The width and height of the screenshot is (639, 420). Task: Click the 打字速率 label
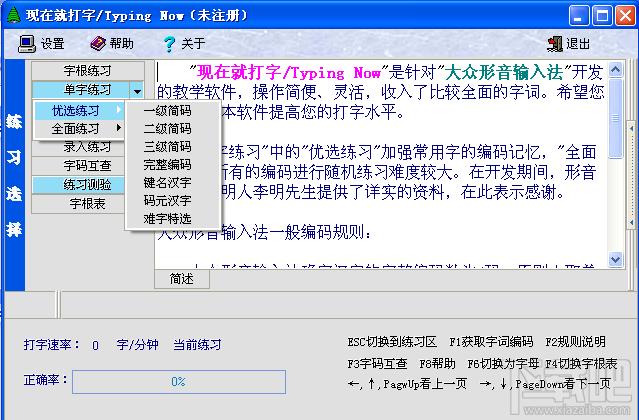(52, 345)
